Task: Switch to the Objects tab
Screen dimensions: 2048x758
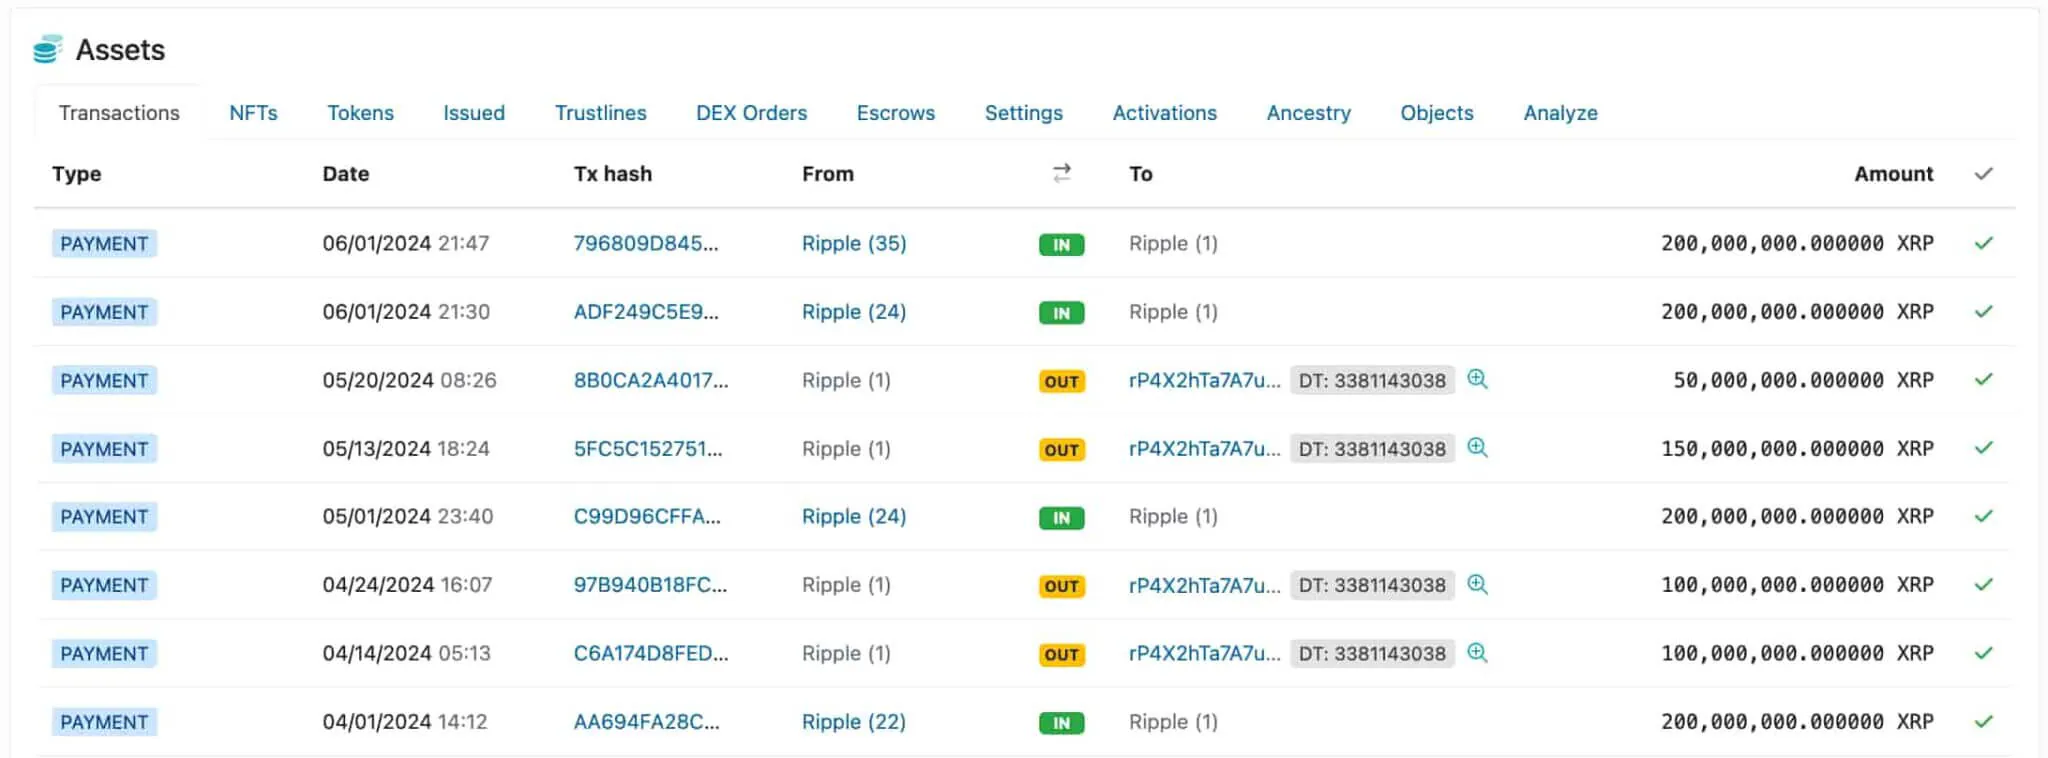Action: (1436, 113)
